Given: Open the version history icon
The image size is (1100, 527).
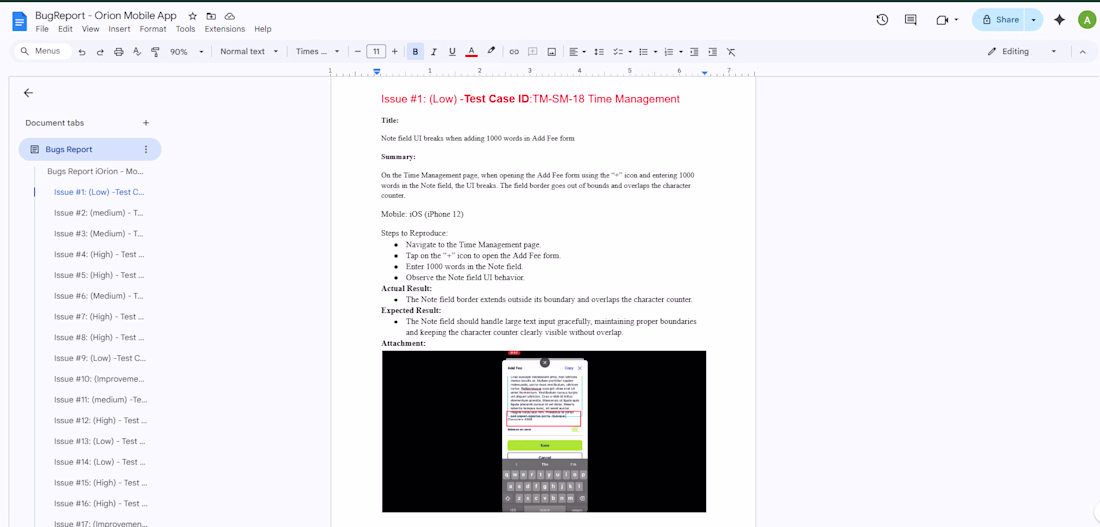Looking at the screenshot, I should (x=883, y=20).
